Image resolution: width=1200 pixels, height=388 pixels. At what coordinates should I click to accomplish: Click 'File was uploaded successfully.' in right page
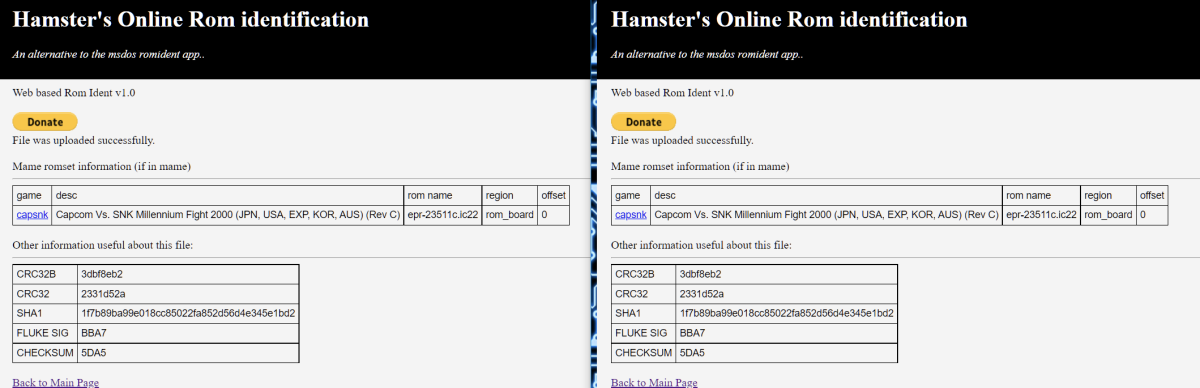[x=682, y=140]
